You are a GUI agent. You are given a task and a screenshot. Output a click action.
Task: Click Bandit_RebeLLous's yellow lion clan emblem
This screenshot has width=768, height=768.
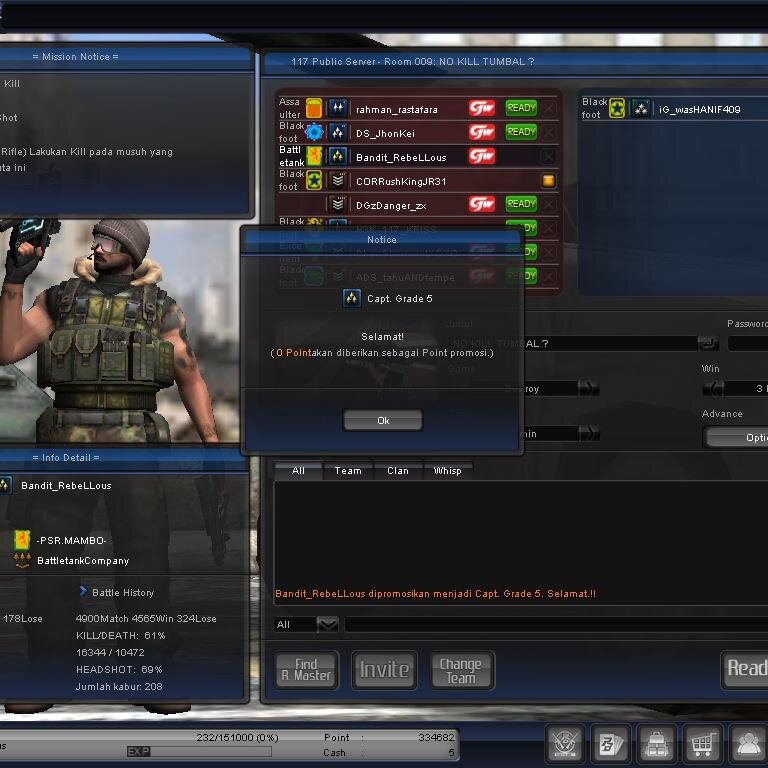pos(314,156)
